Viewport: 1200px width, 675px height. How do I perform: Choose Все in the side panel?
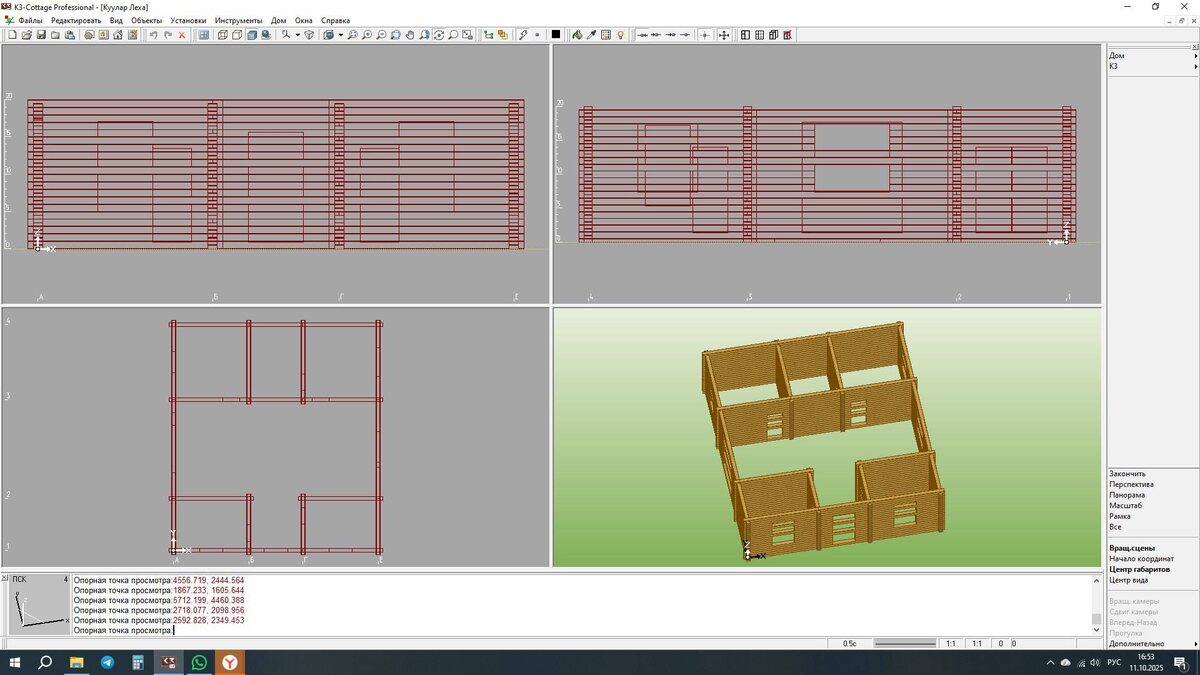[x=1115, y=526]
